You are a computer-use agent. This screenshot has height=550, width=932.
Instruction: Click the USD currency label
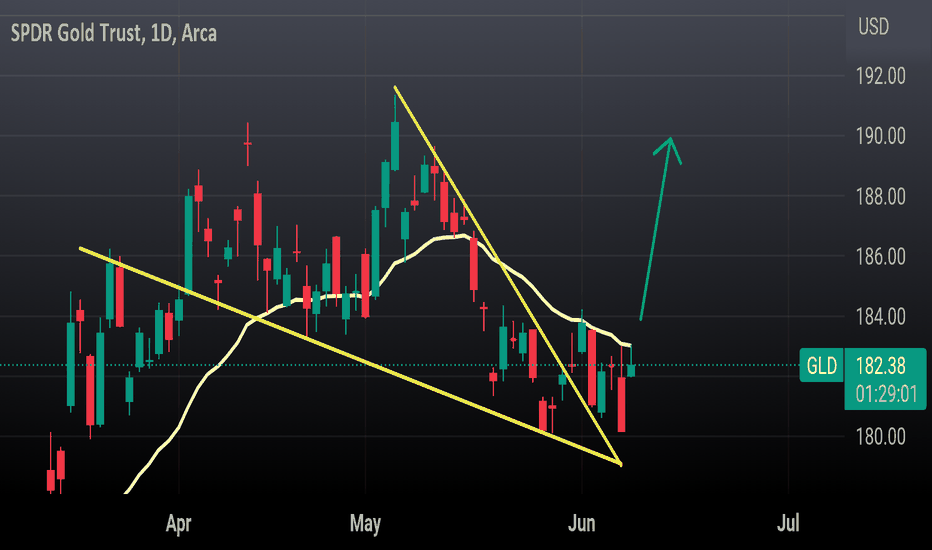pos(873,27)
